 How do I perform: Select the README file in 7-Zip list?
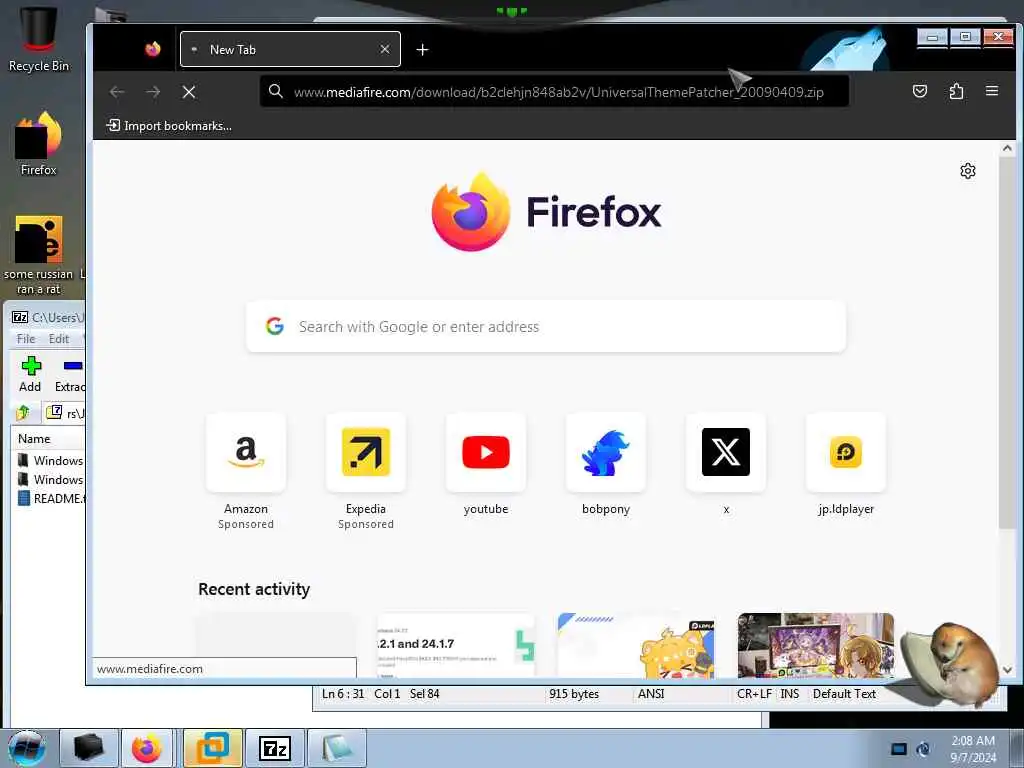tap(51, 498)
